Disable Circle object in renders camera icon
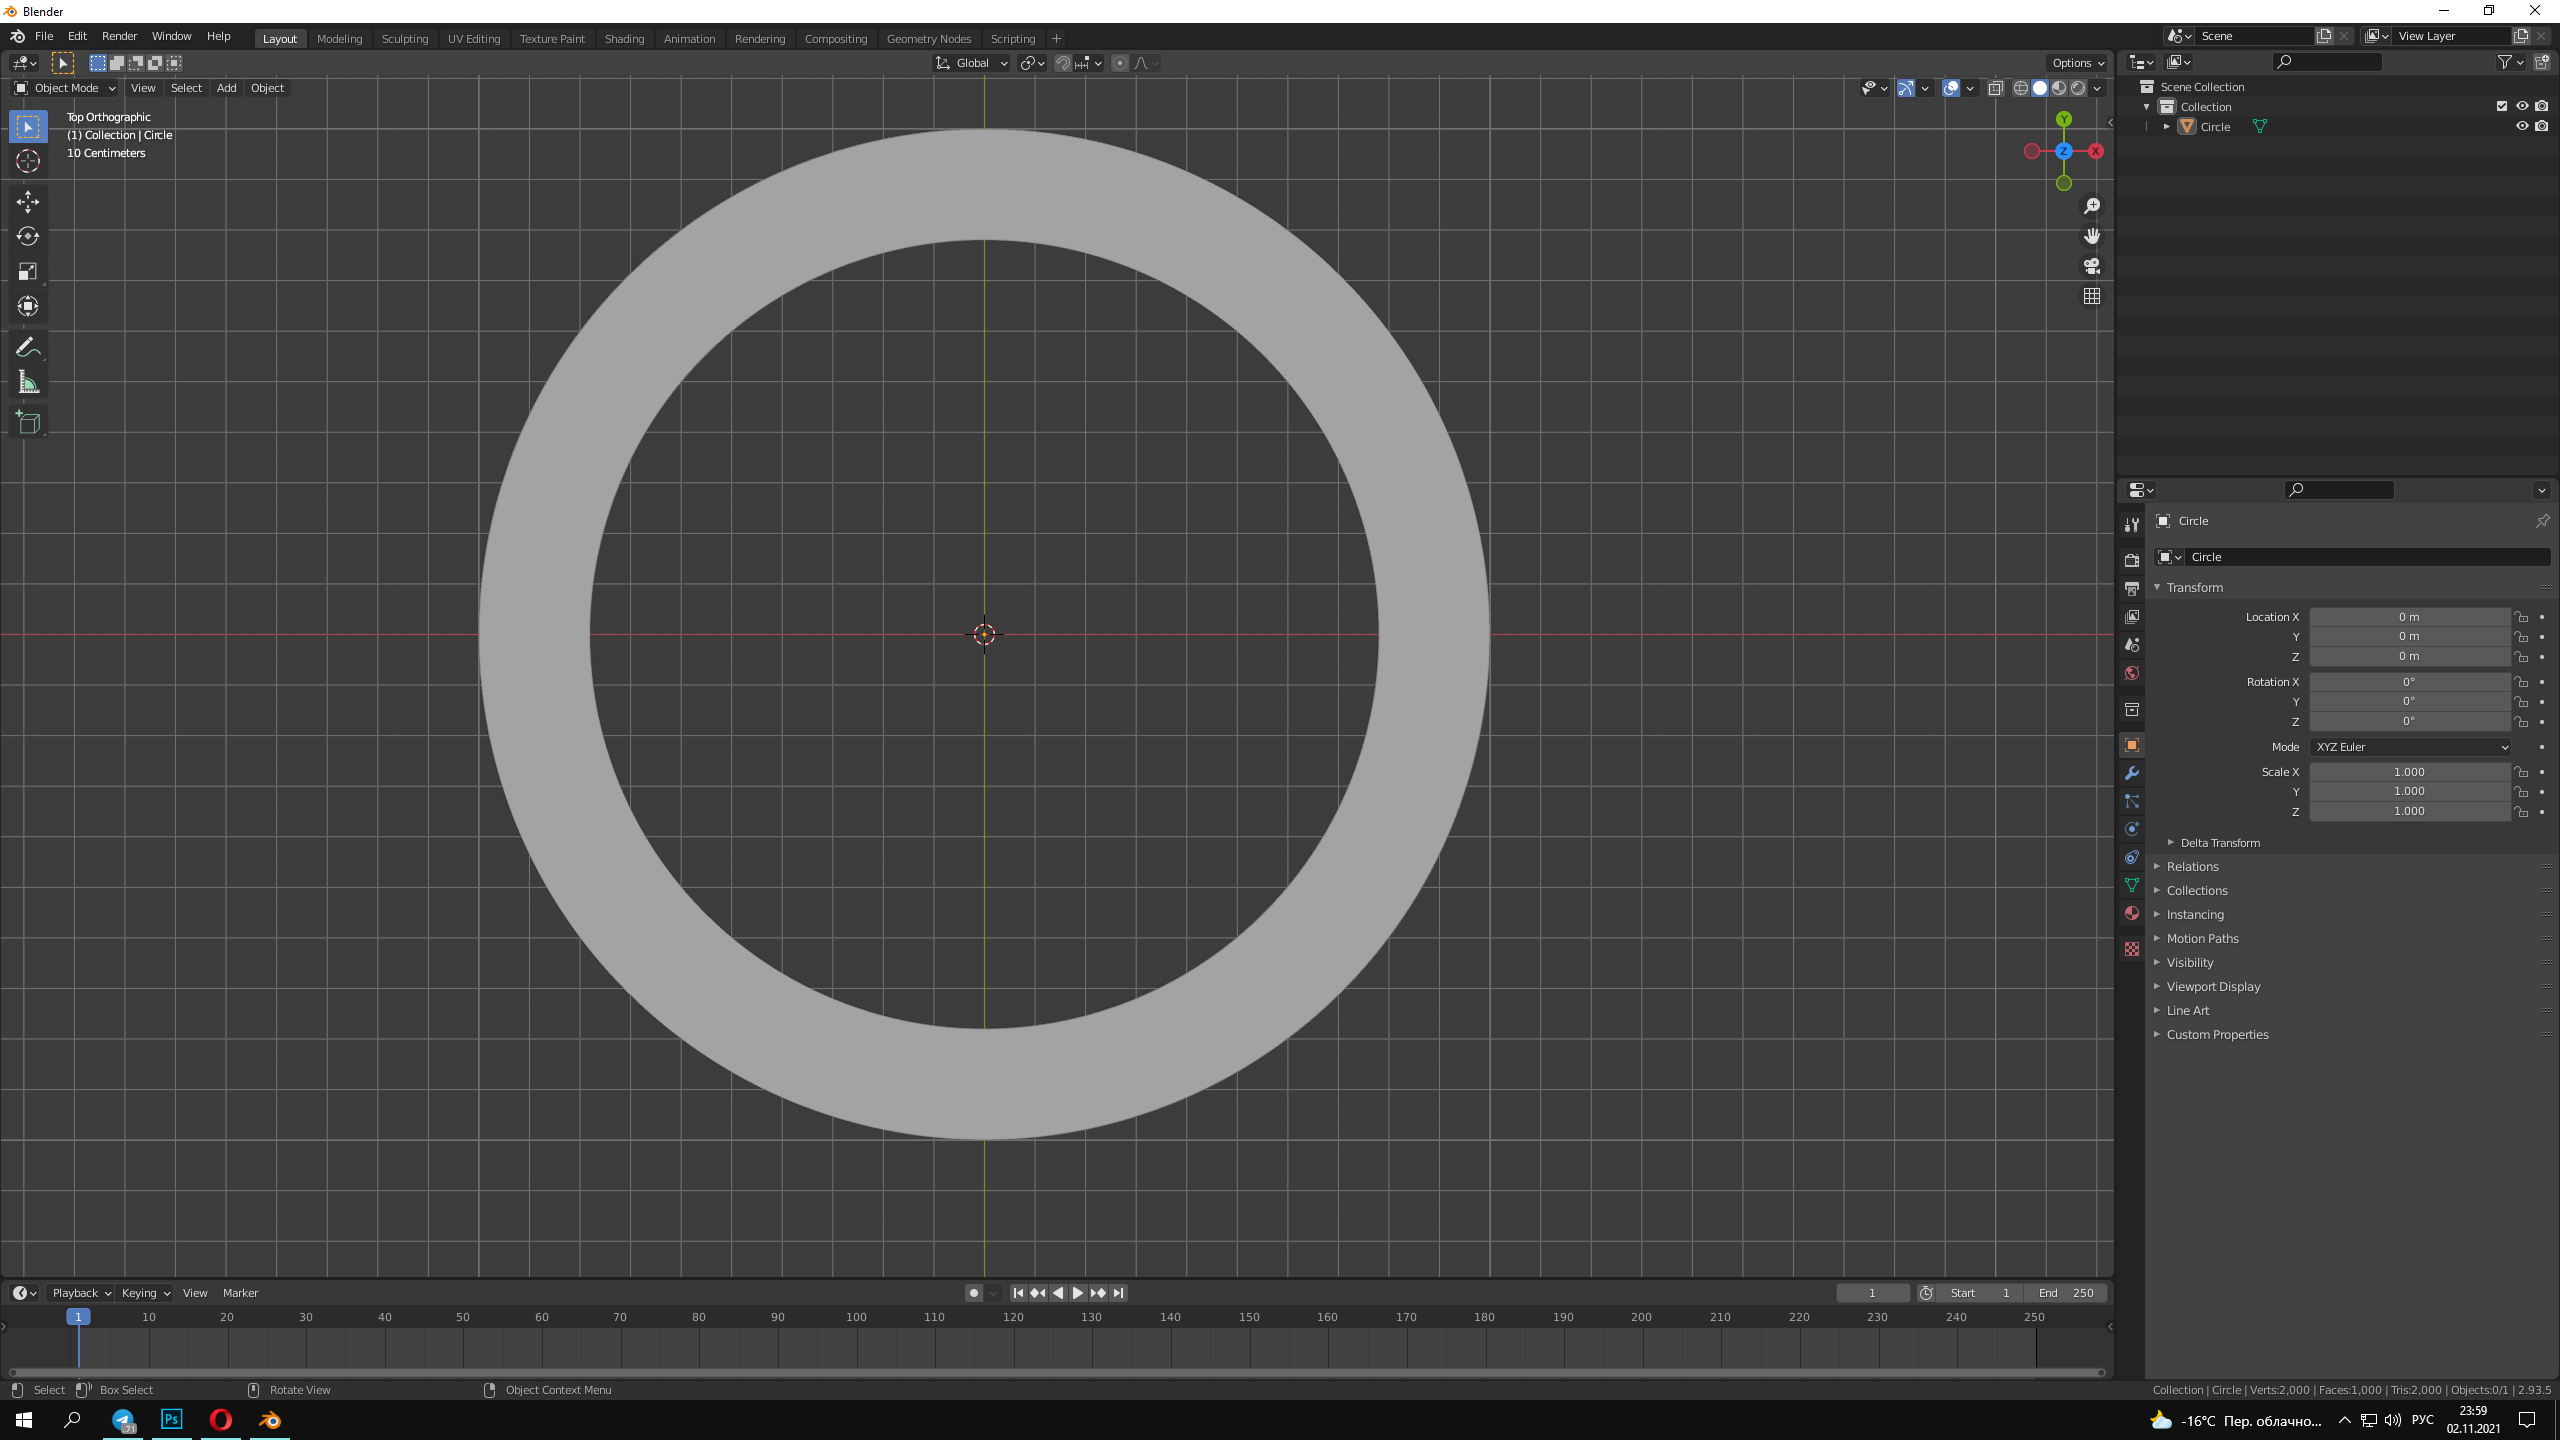 click(x=2541, y=126)
